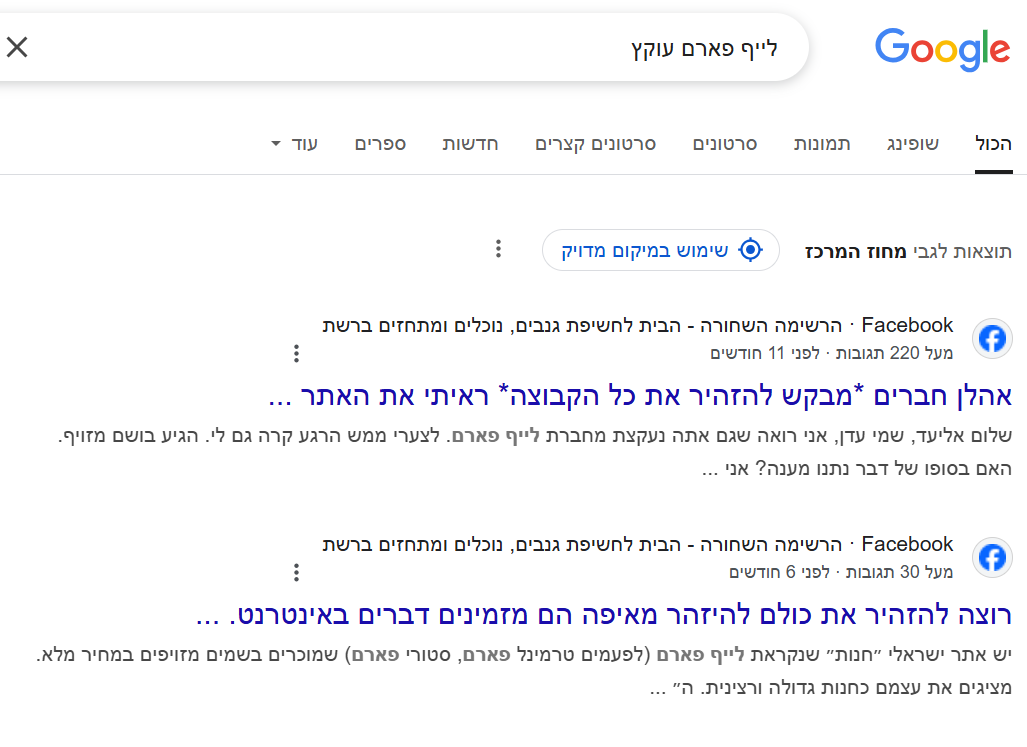Click the snippet beginning יש אתר ישראלי
Image resolution: width=1027 pixels, height=747 pixels.
[524, 671]
